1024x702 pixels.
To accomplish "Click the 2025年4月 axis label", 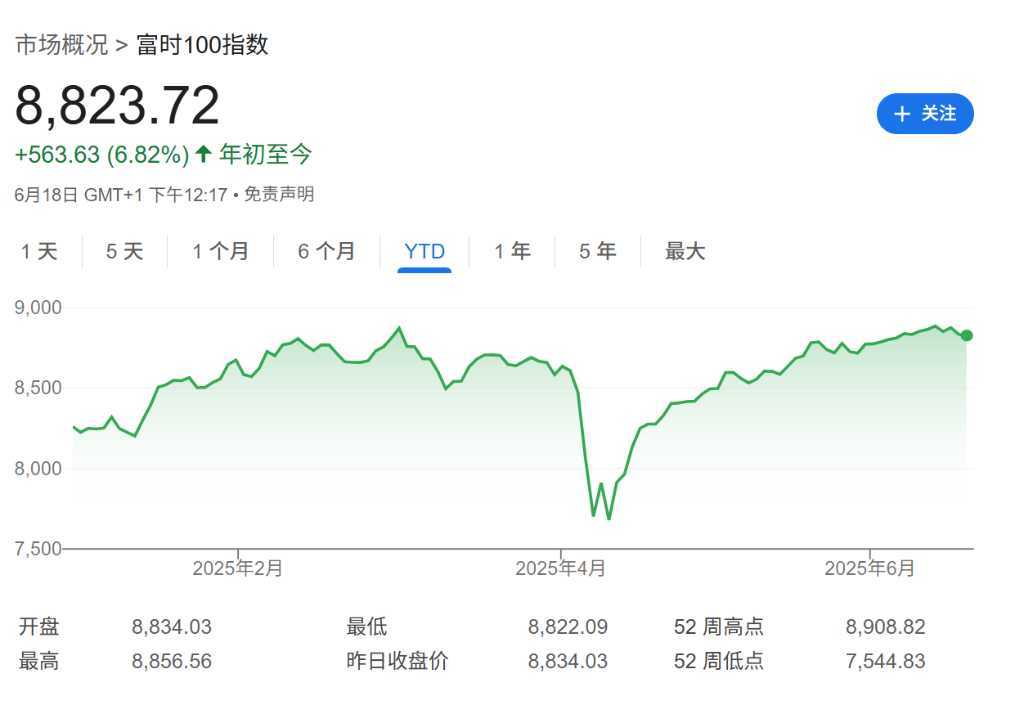I will pyautogui.click(x=560, y=568).
